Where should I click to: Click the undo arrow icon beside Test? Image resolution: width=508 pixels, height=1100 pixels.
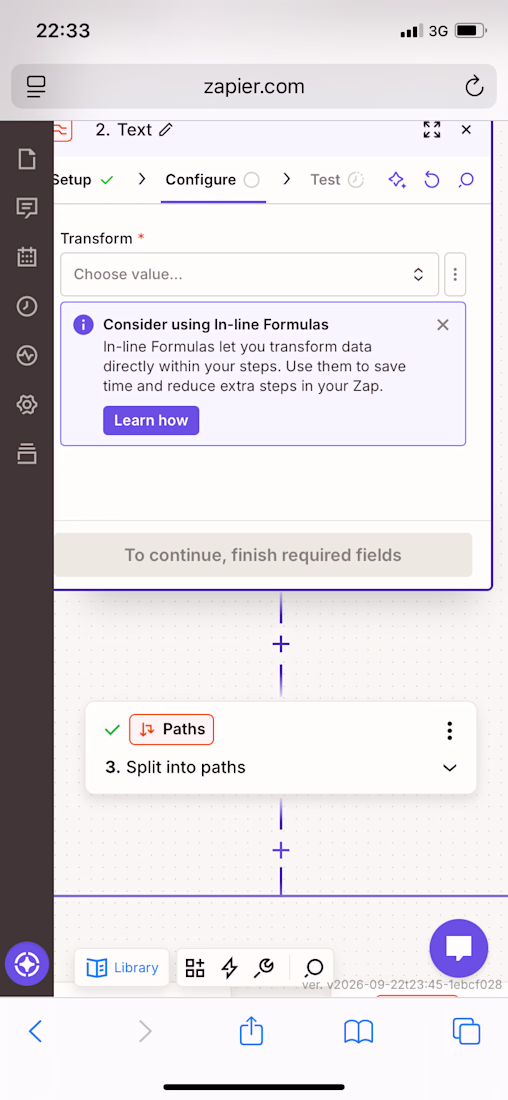[432, 180]
